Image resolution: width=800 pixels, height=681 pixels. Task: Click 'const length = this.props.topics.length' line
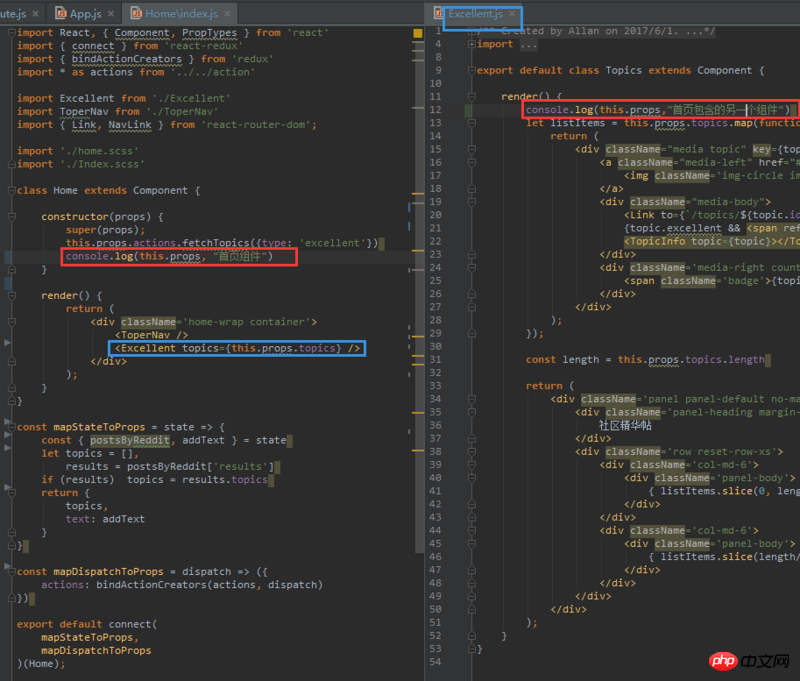645,360
